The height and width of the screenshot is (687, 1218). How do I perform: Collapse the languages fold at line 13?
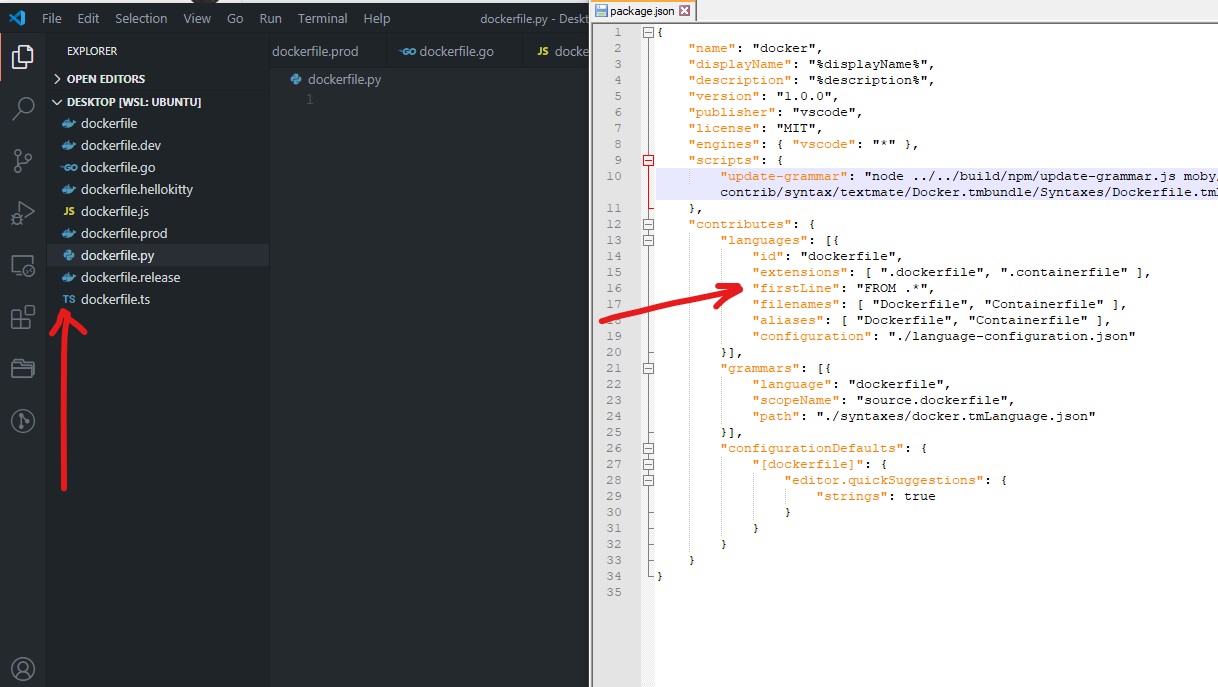648,240
